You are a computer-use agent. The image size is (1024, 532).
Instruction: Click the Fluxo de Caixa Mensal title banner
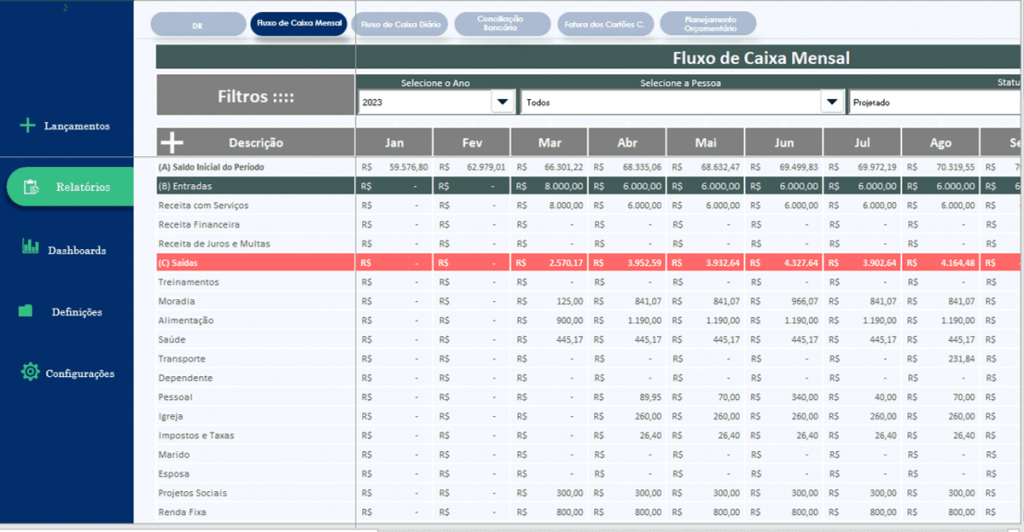click(588, 57)
